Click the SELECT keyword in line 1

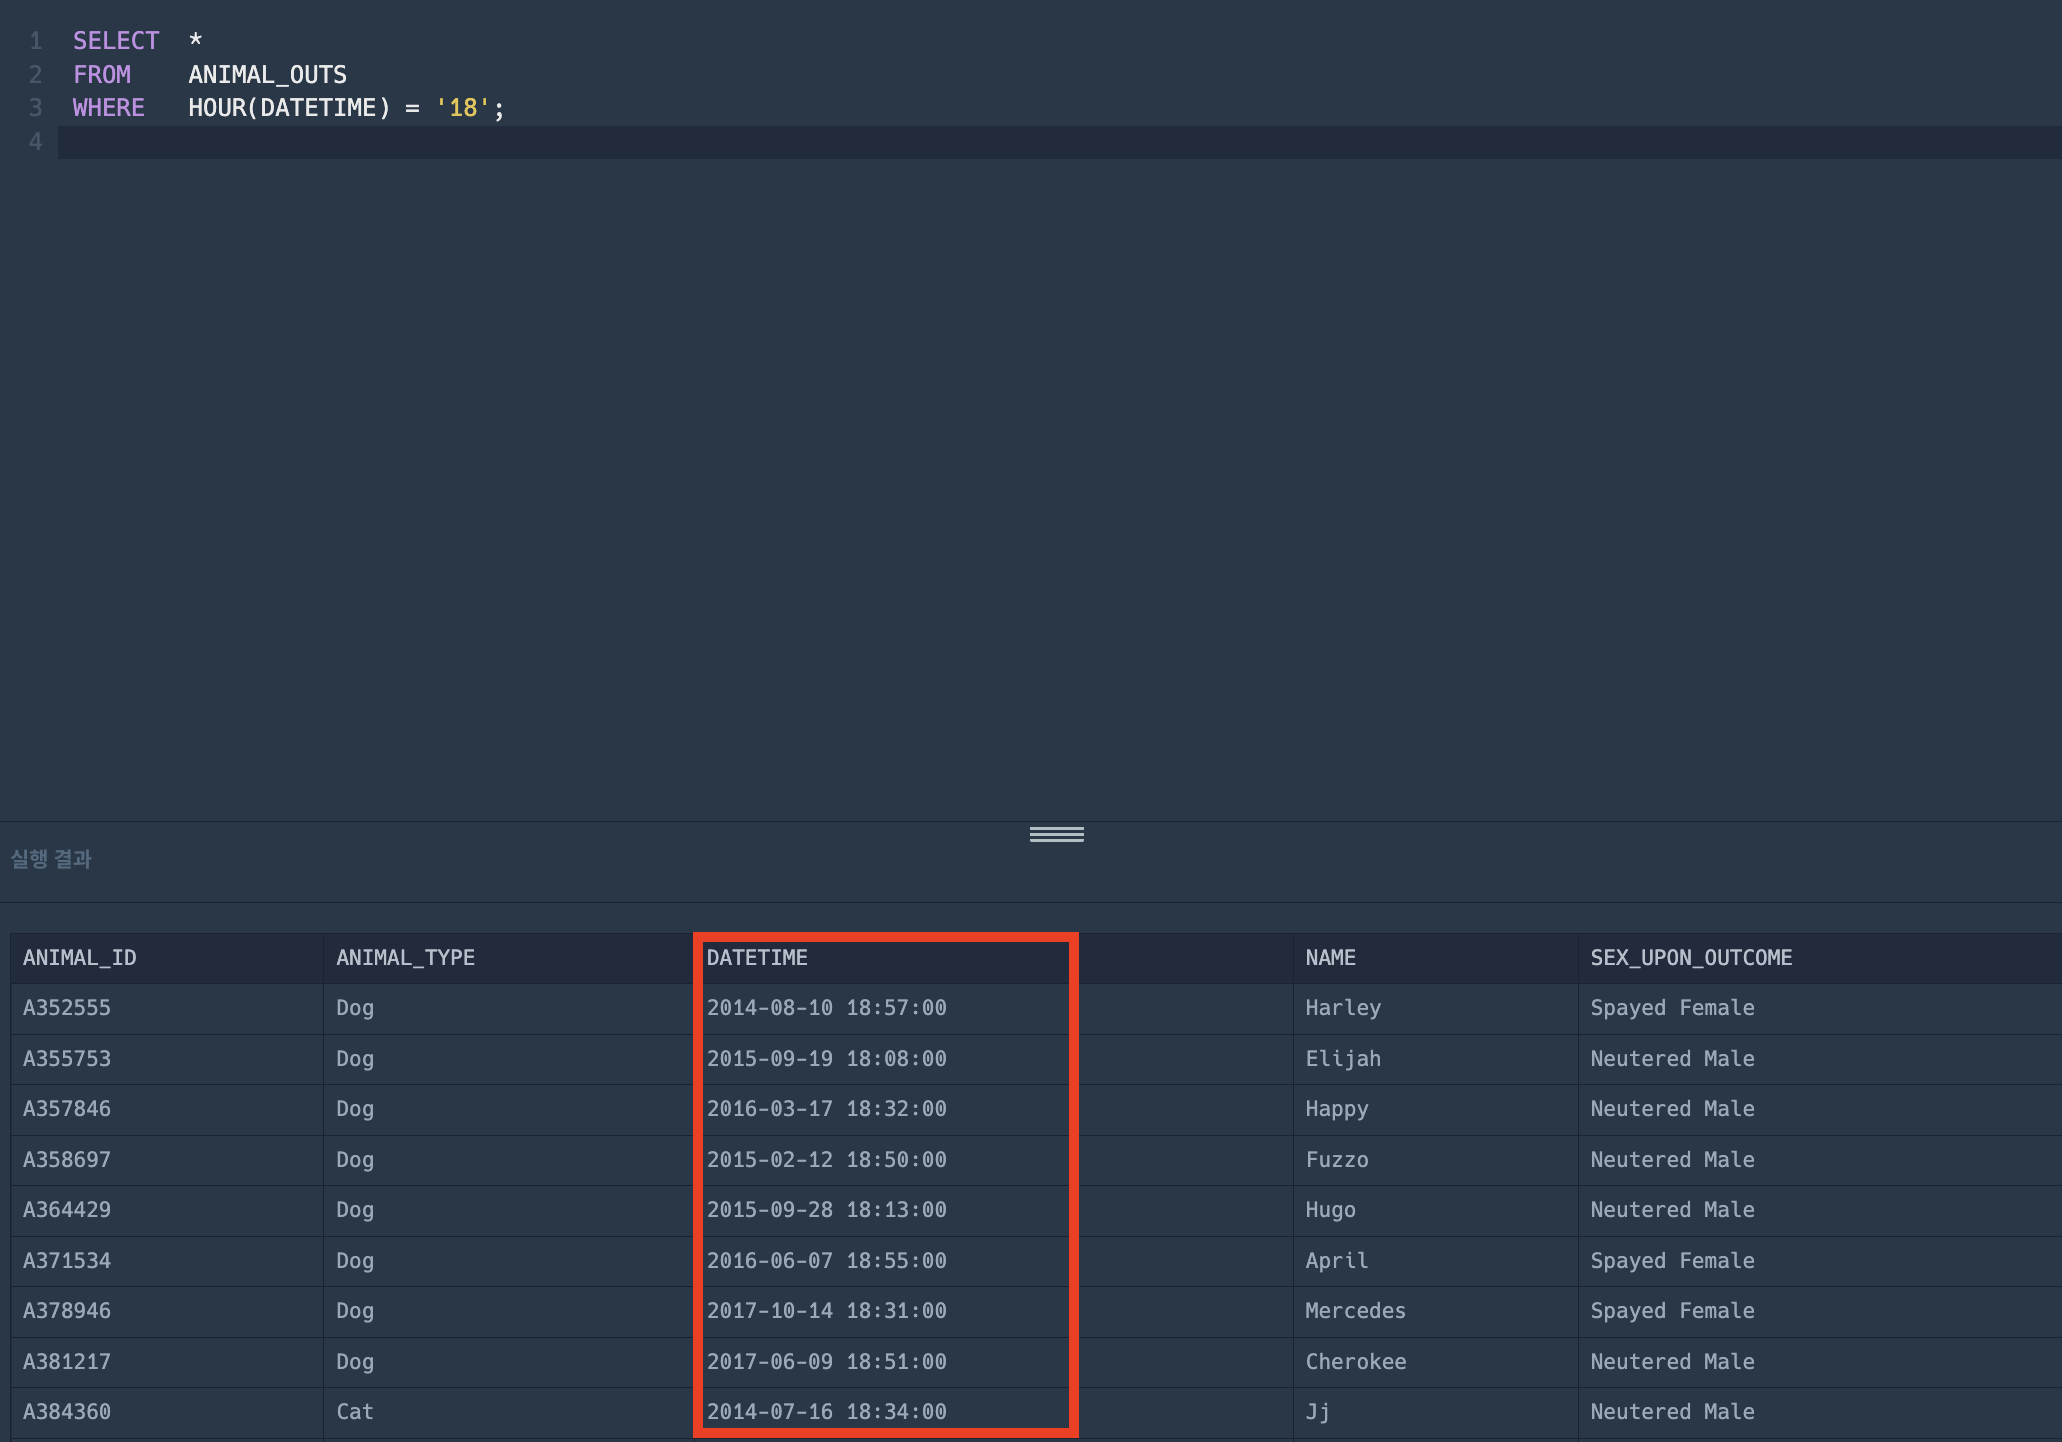tap(116, 41)
